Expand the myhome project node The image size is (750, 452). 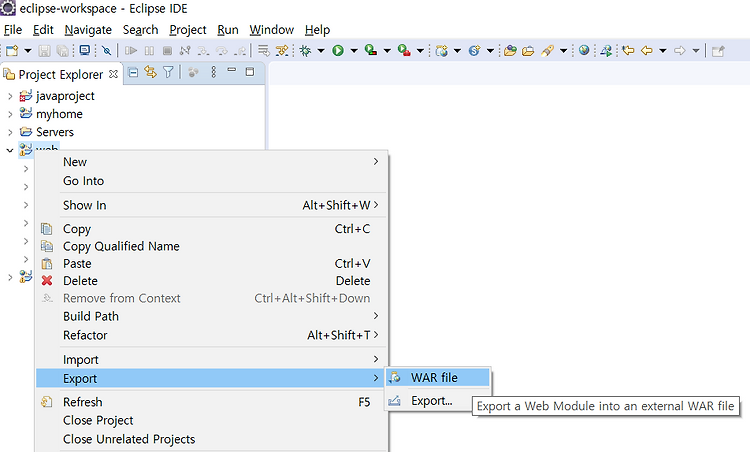click(x=10, y=114)
